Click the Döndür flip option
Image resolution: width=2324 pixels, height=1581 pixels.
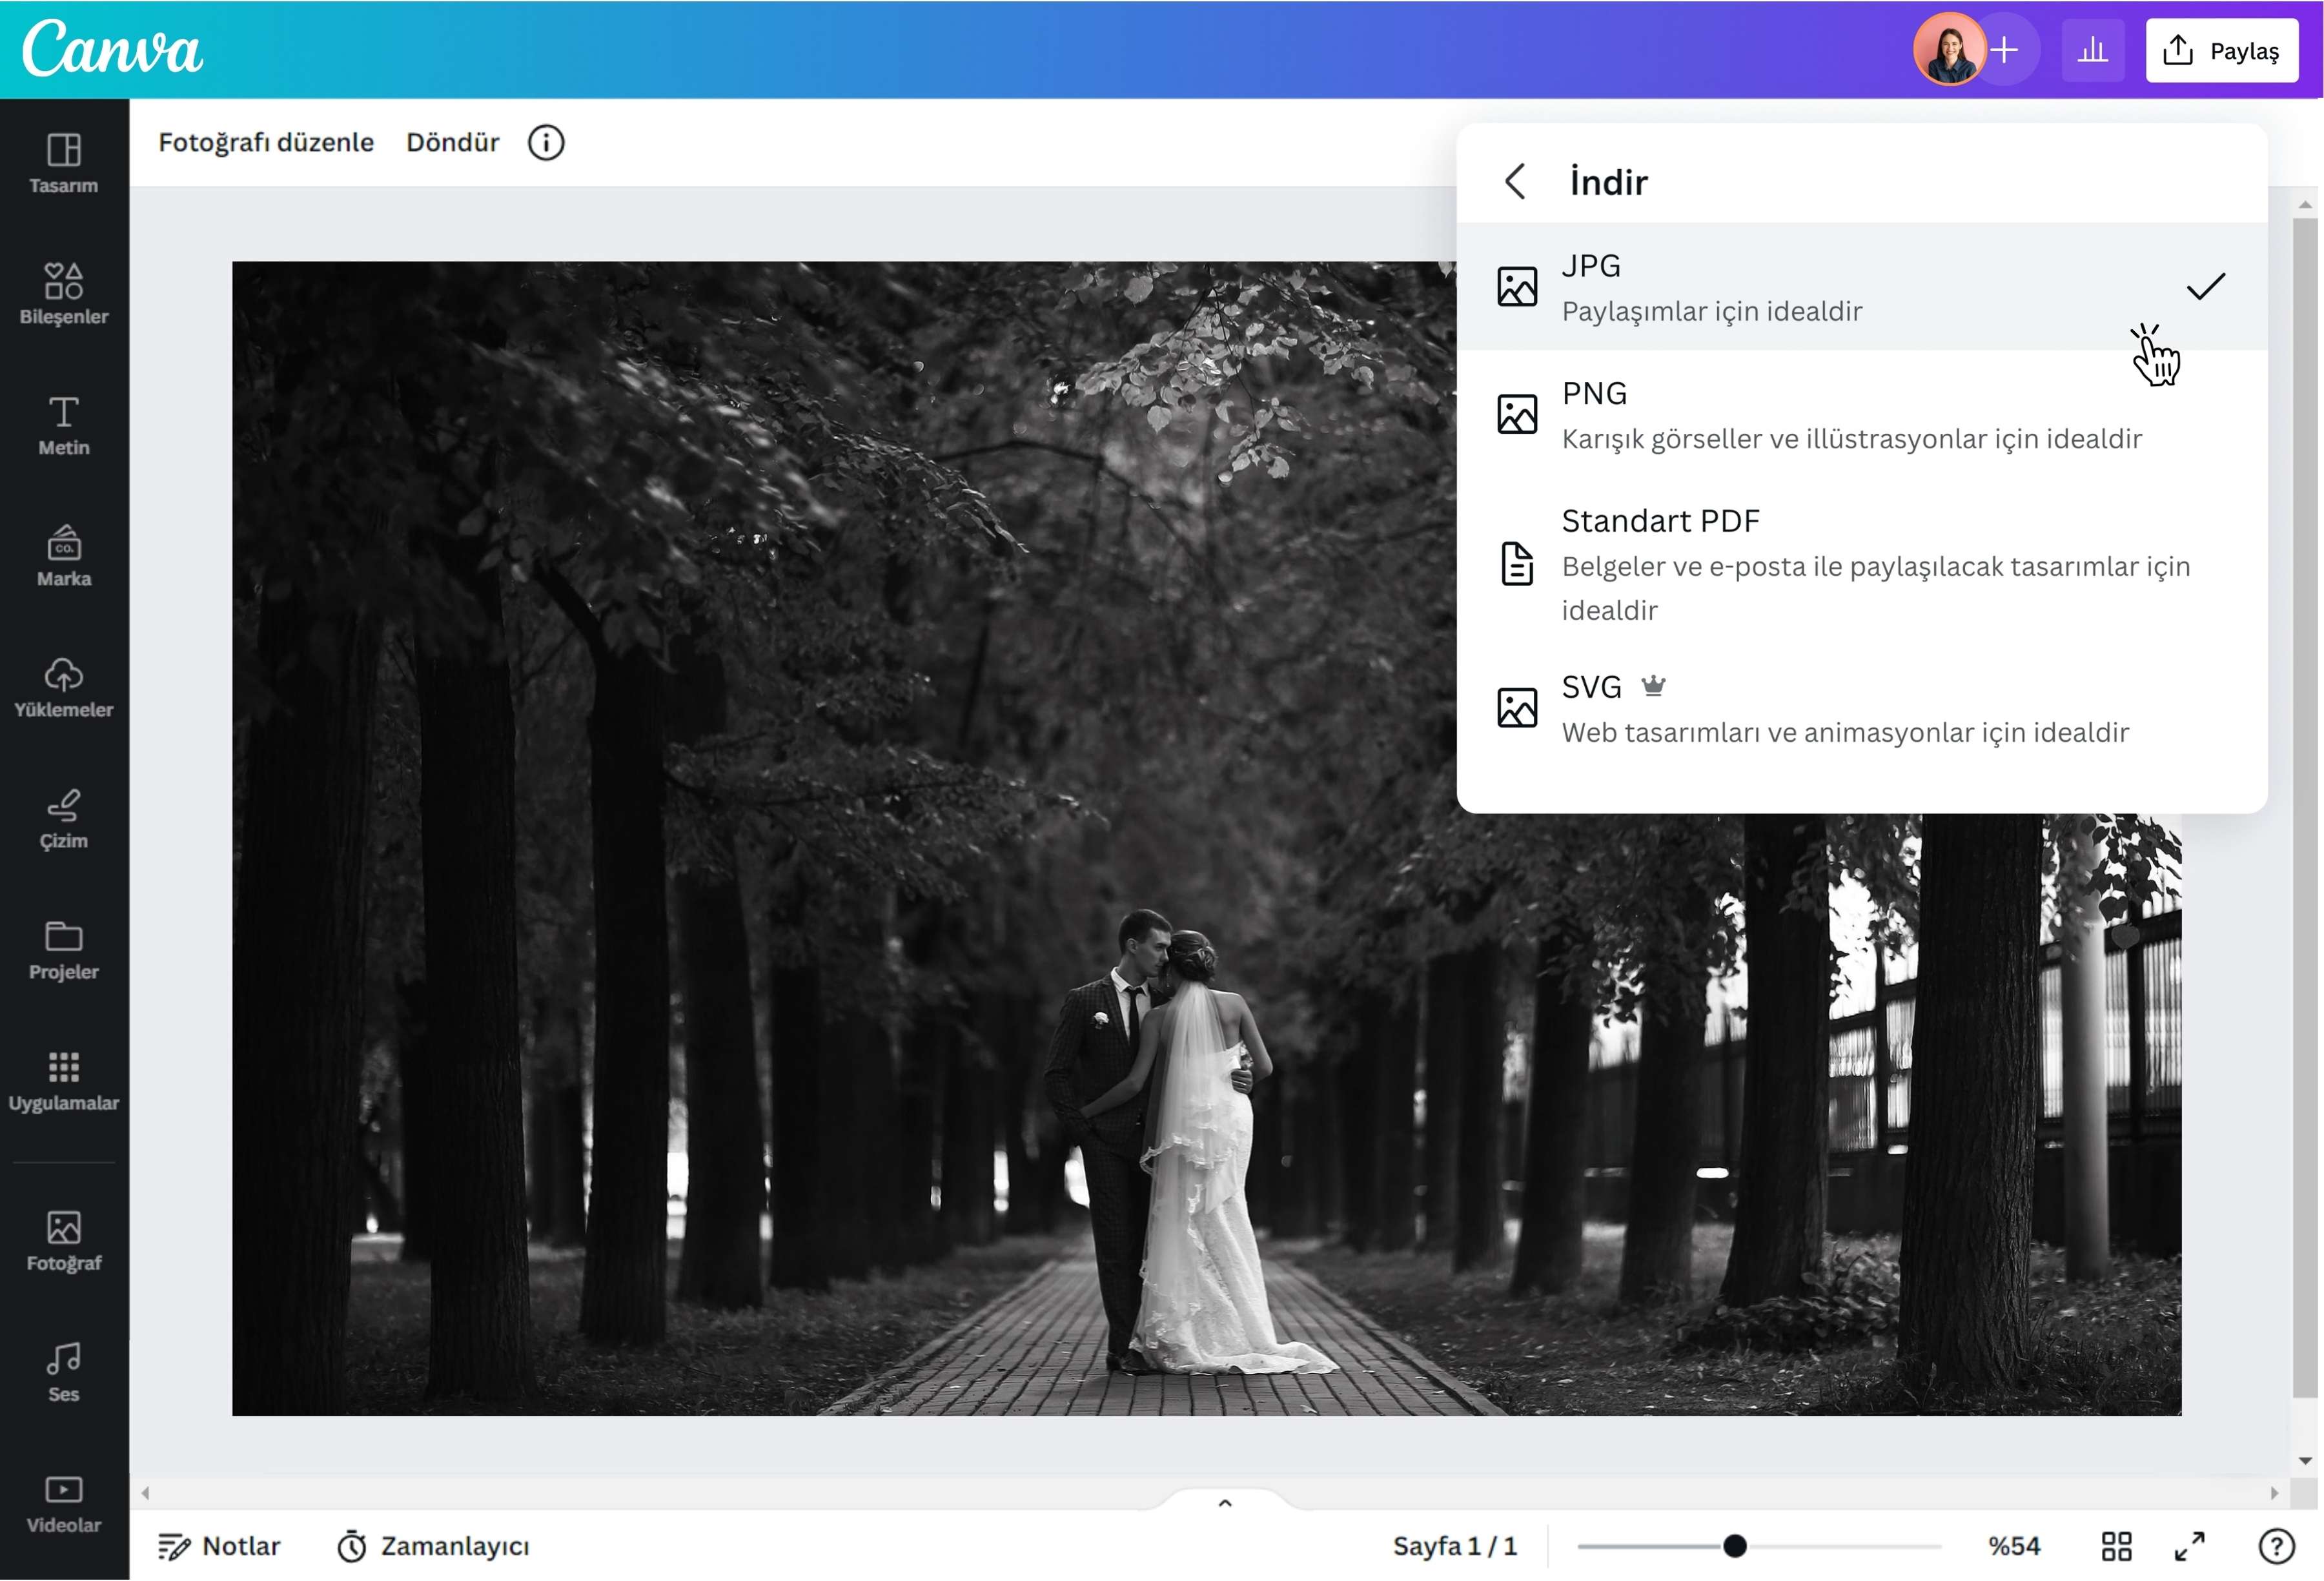[452, 142]
